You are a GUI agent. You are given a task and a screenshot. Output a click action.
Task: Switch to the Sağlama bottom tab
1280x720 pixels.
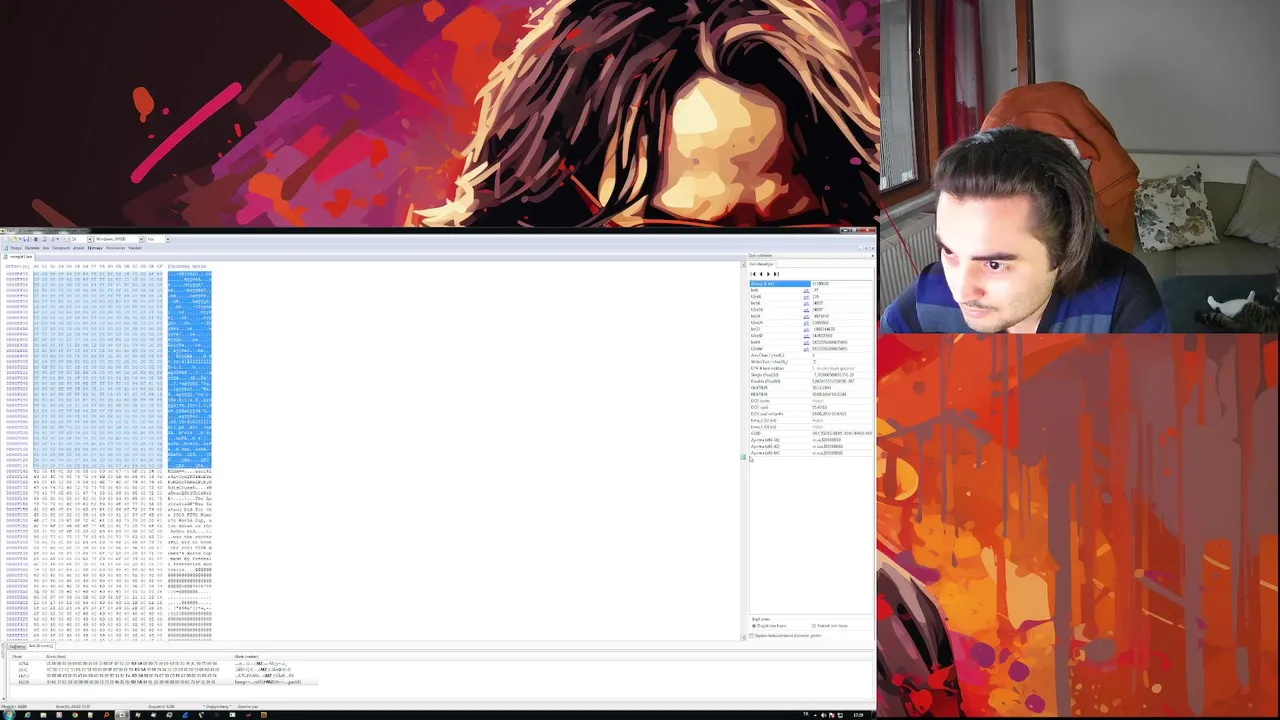(x=17, y=646)
